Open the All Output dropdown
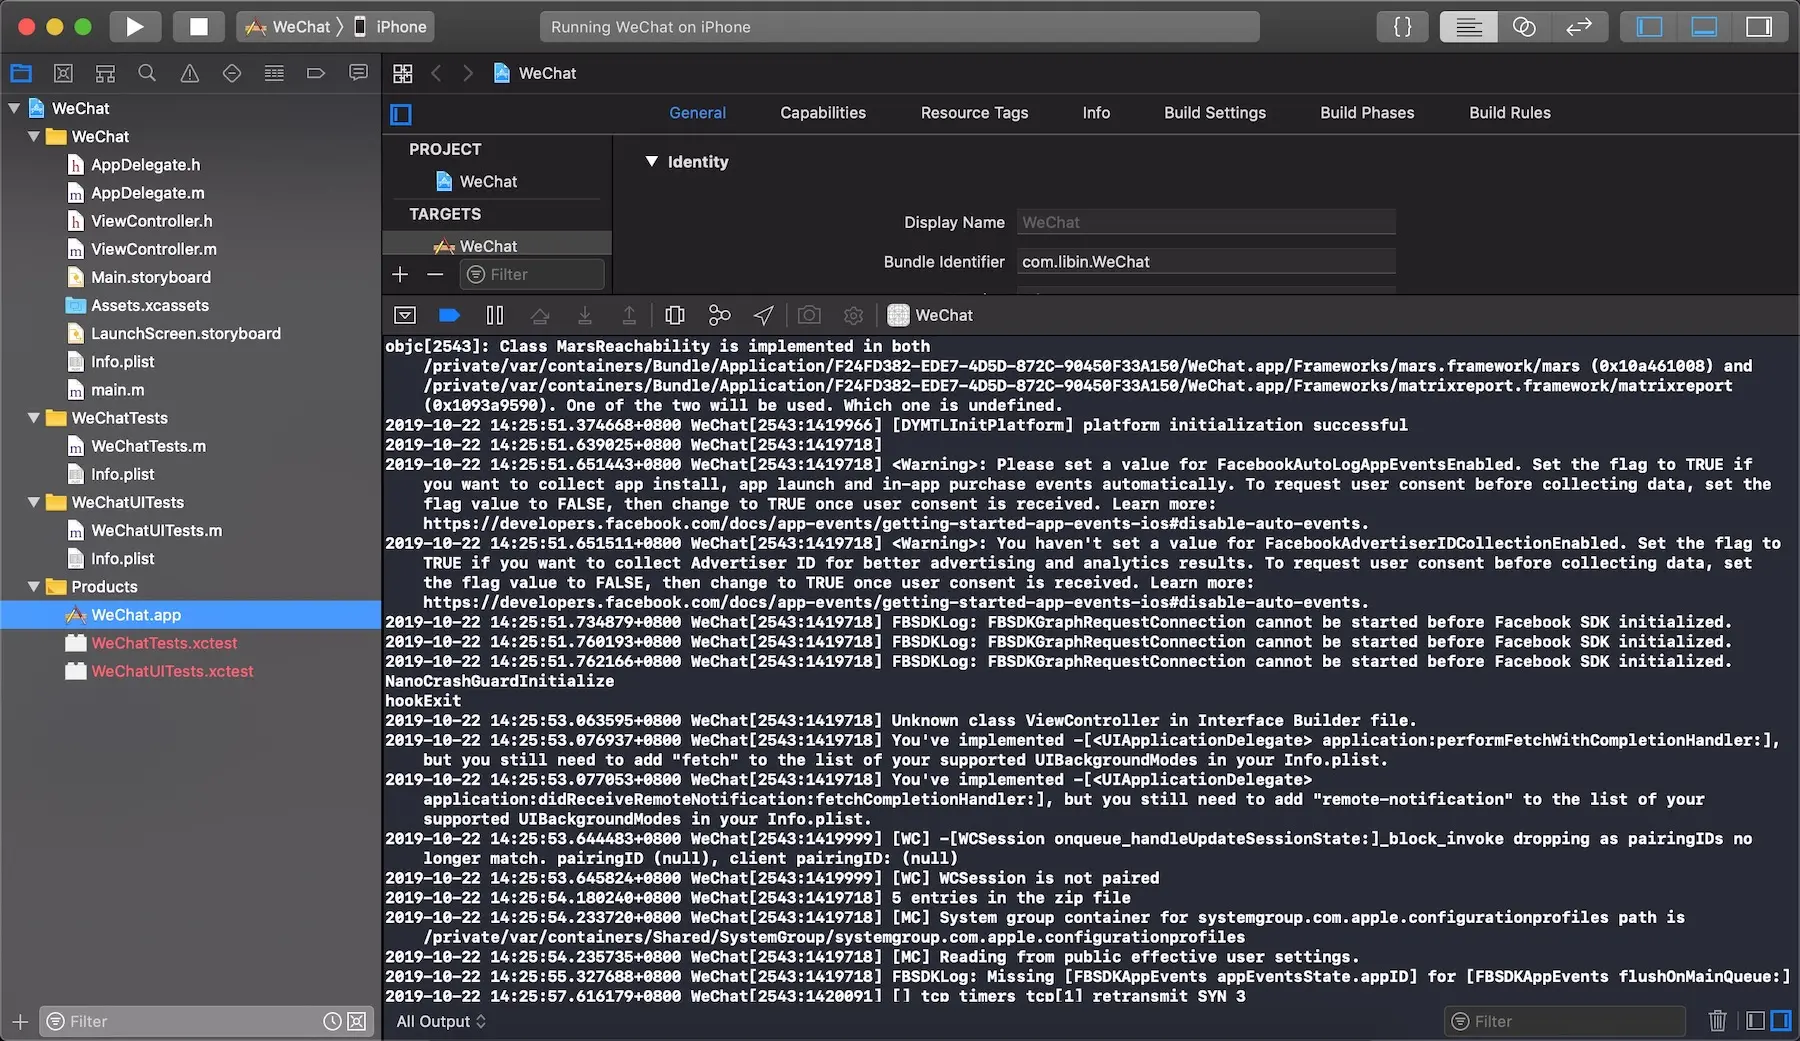 pos(441,1021)
